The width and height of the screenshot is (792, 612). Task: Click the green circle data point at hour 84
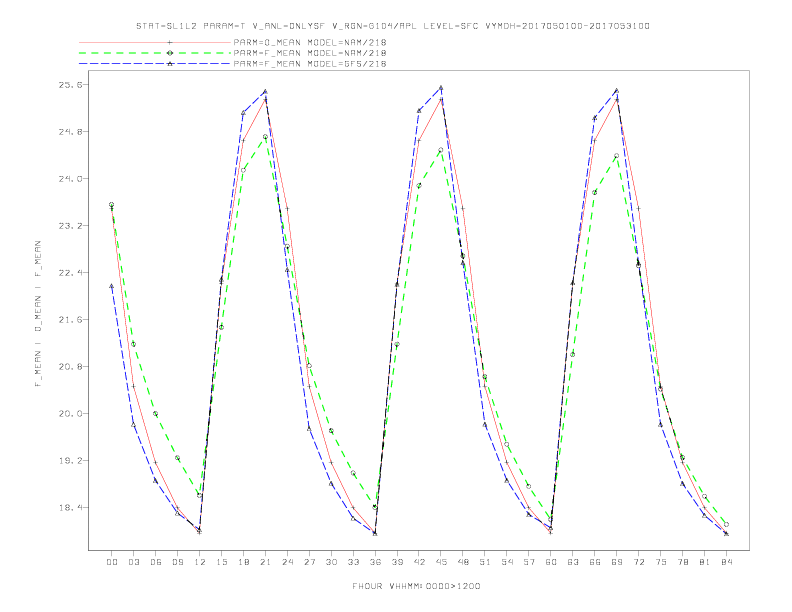coord(726,525)
